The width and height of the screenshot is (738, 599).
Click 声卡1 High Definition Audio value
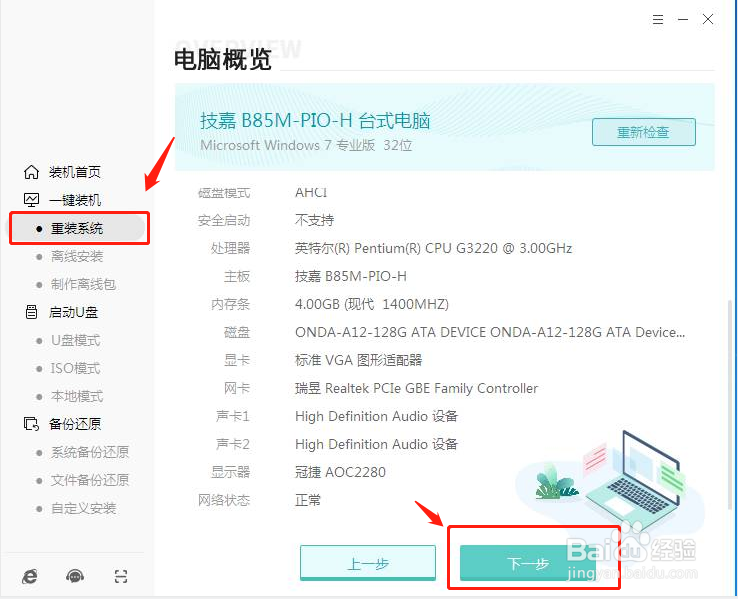click(x=376, y=416)
